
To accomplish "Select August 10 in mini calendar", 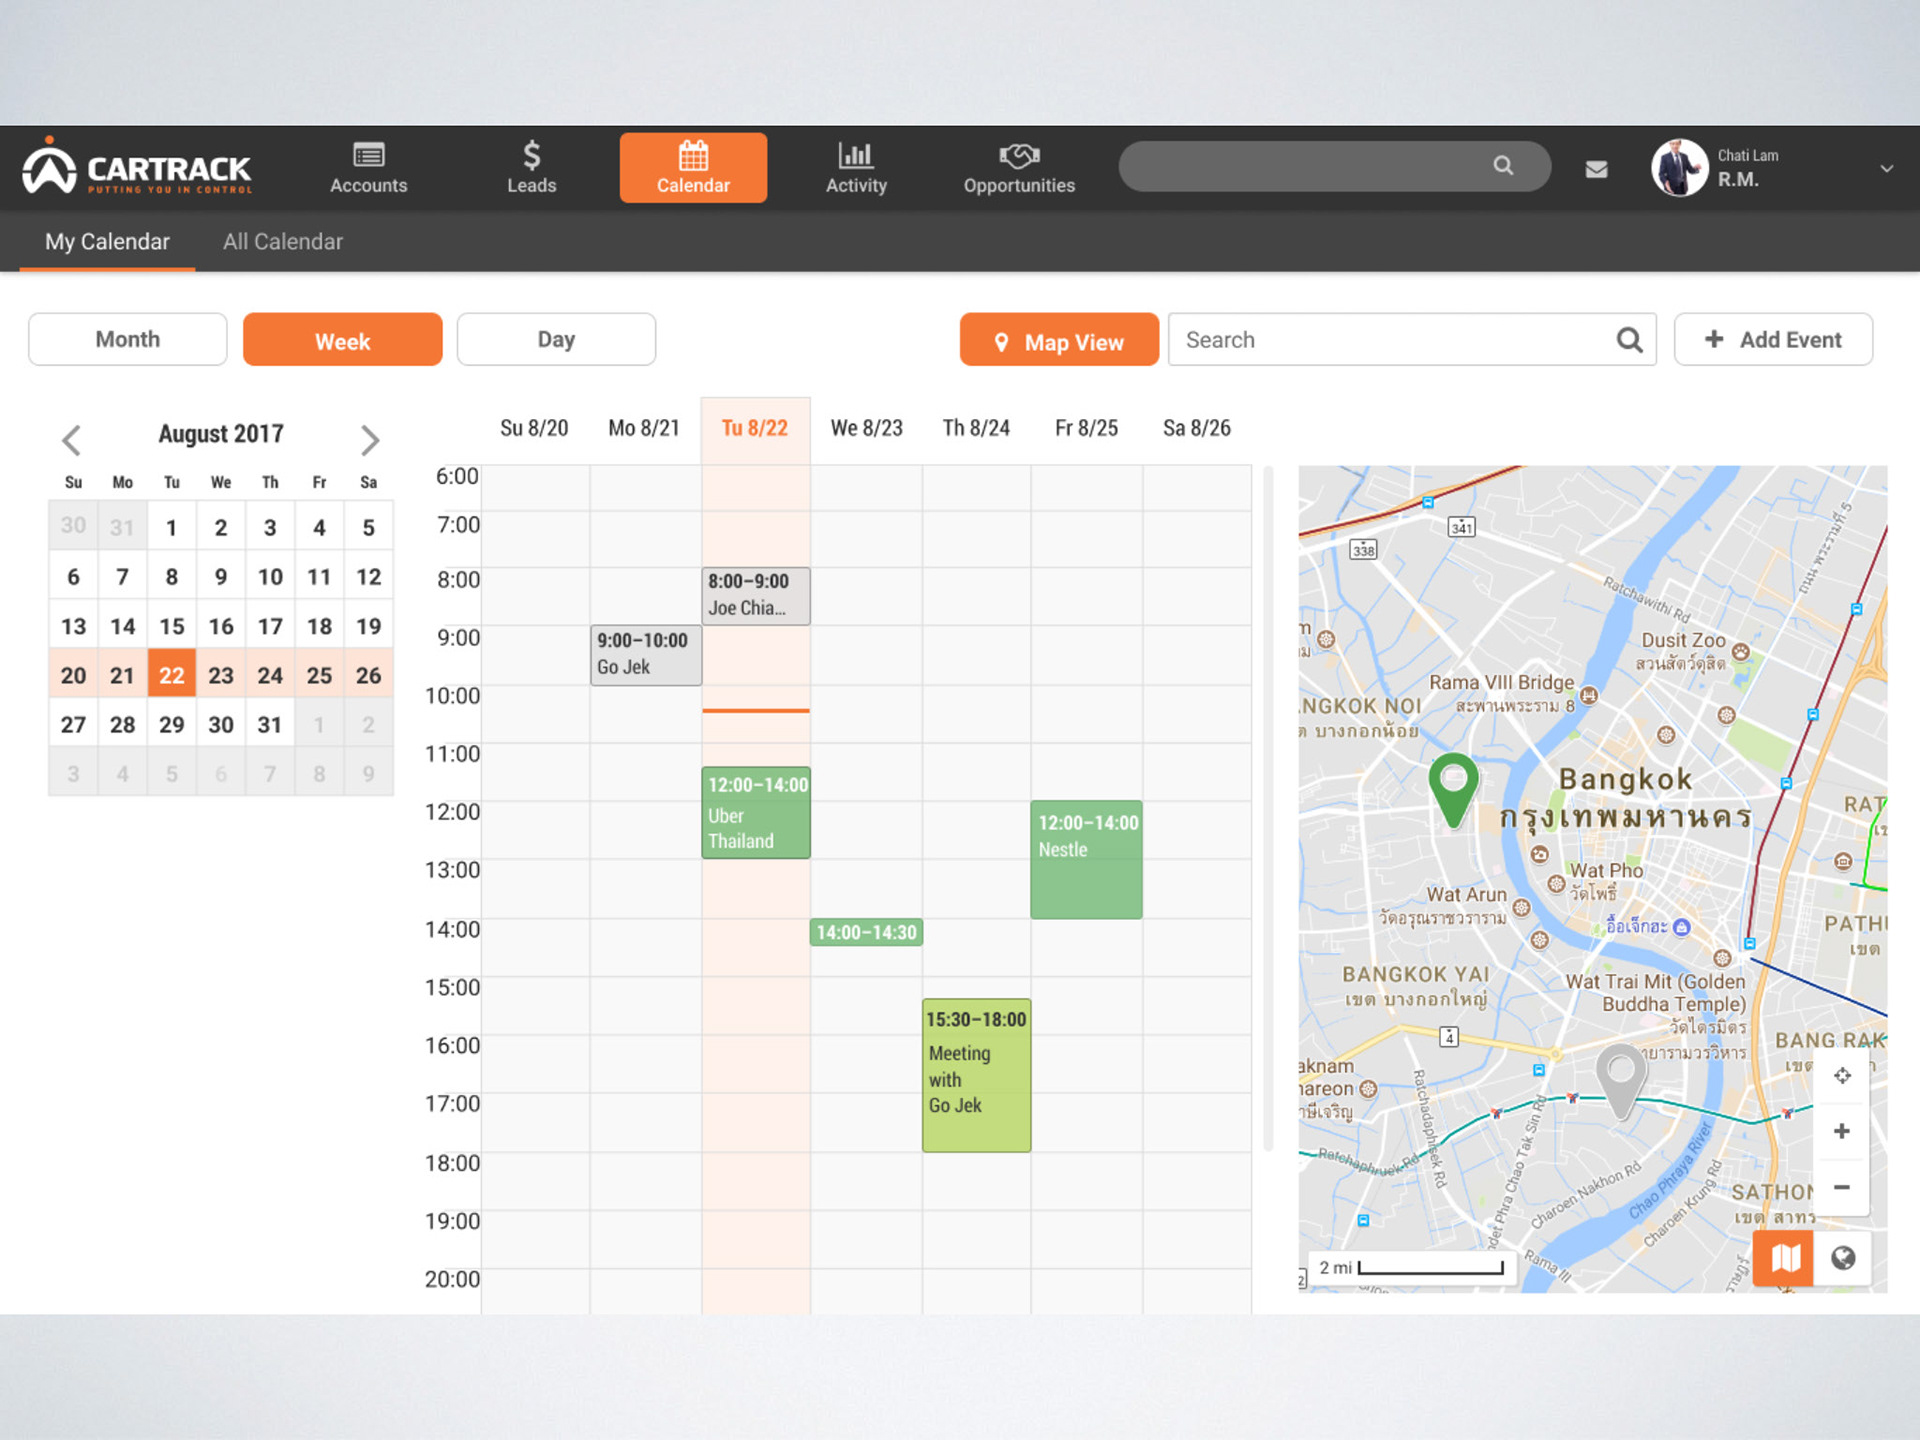I will pyautogui.click(x=270, y=577).
